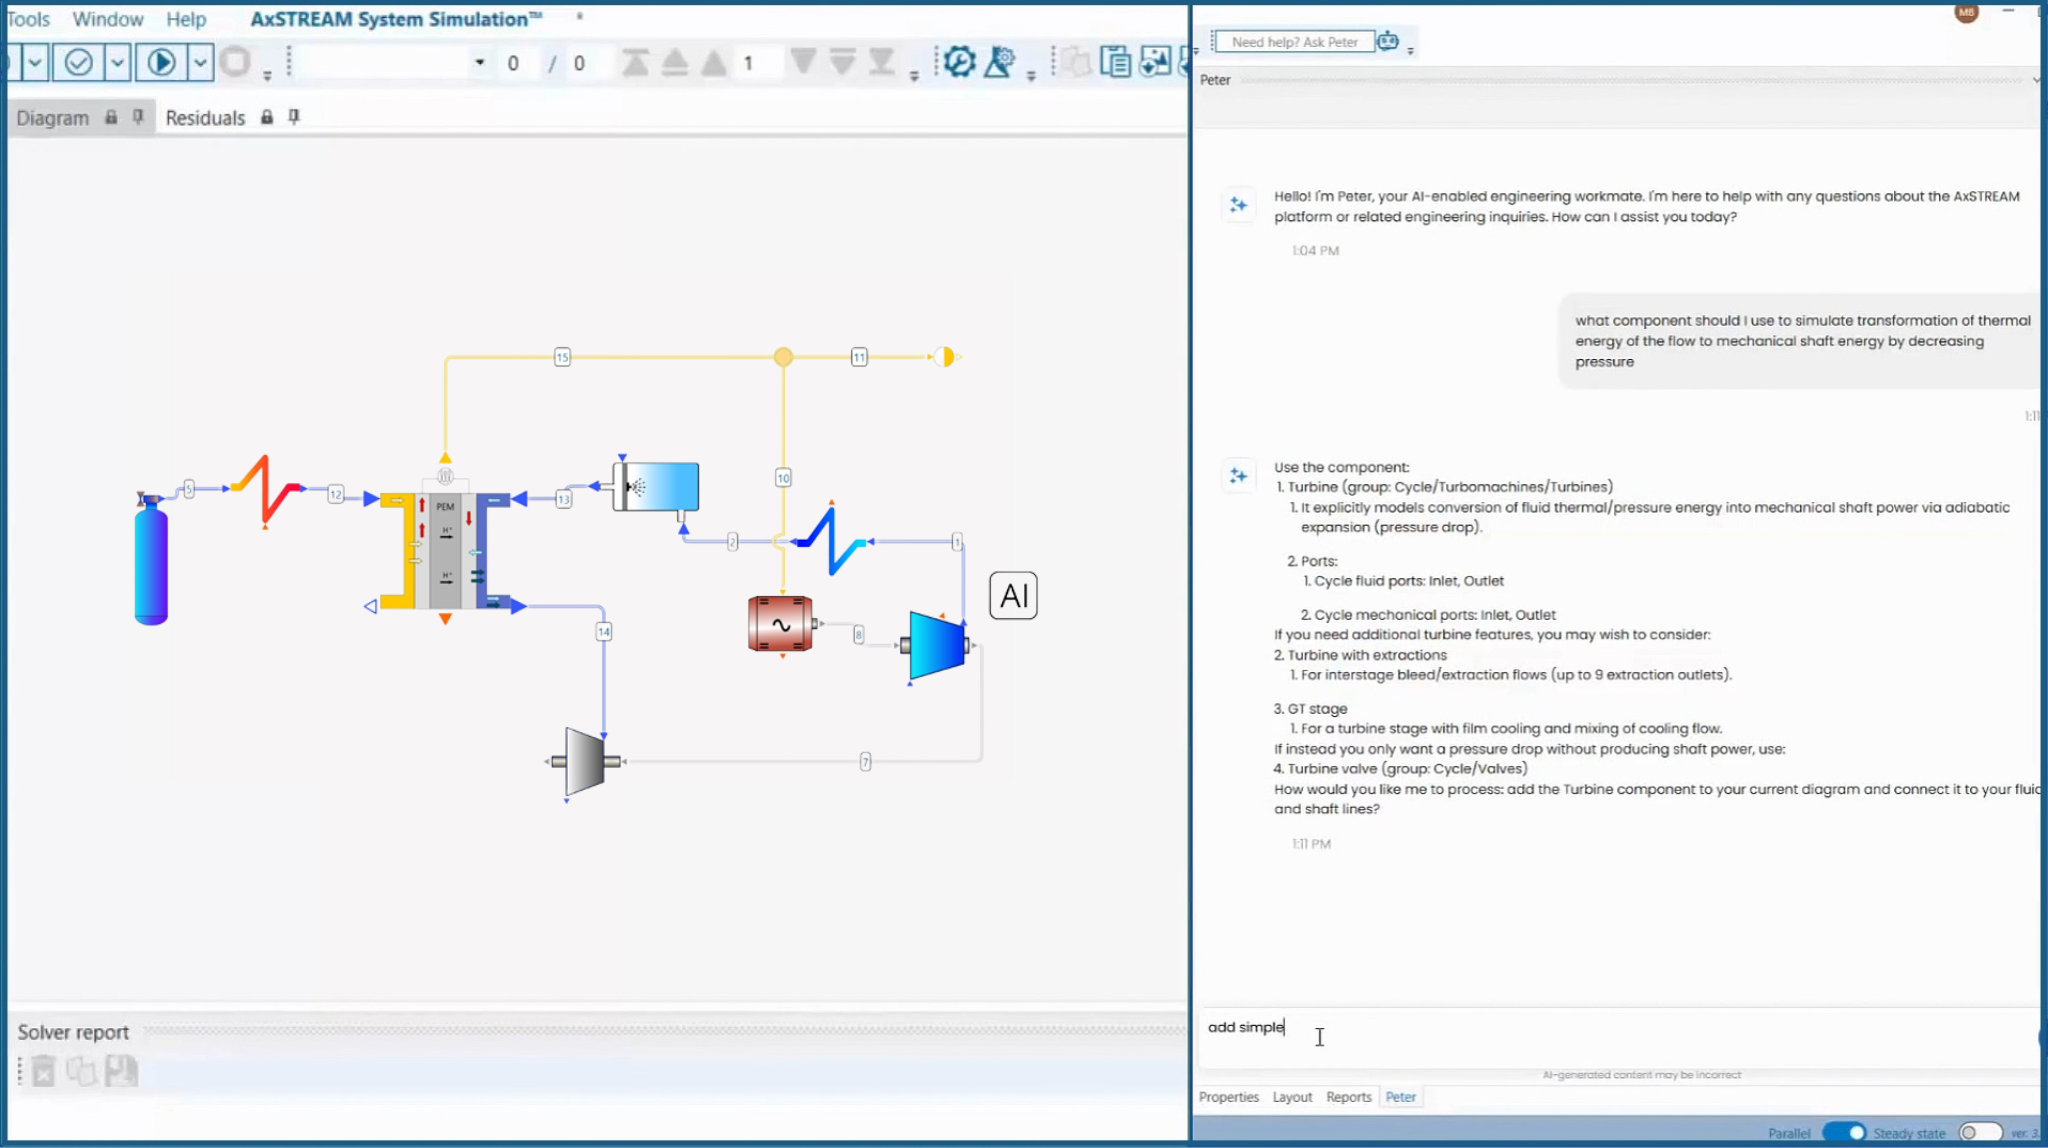Expand the dropdown next to play button
Screen dimensions: 2048x1148
[200, 63]
